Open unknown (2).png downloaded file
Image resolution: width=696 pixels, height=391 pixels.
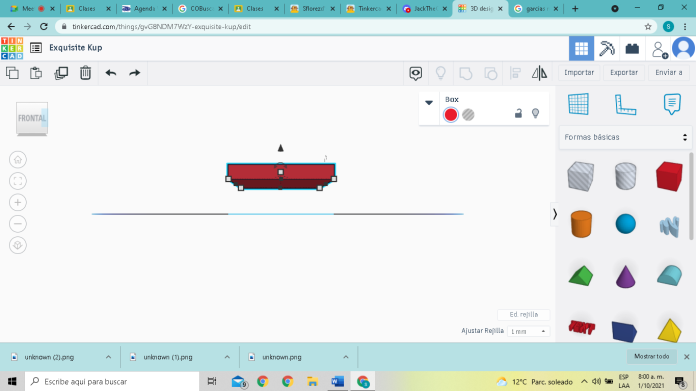click(49, 357)
